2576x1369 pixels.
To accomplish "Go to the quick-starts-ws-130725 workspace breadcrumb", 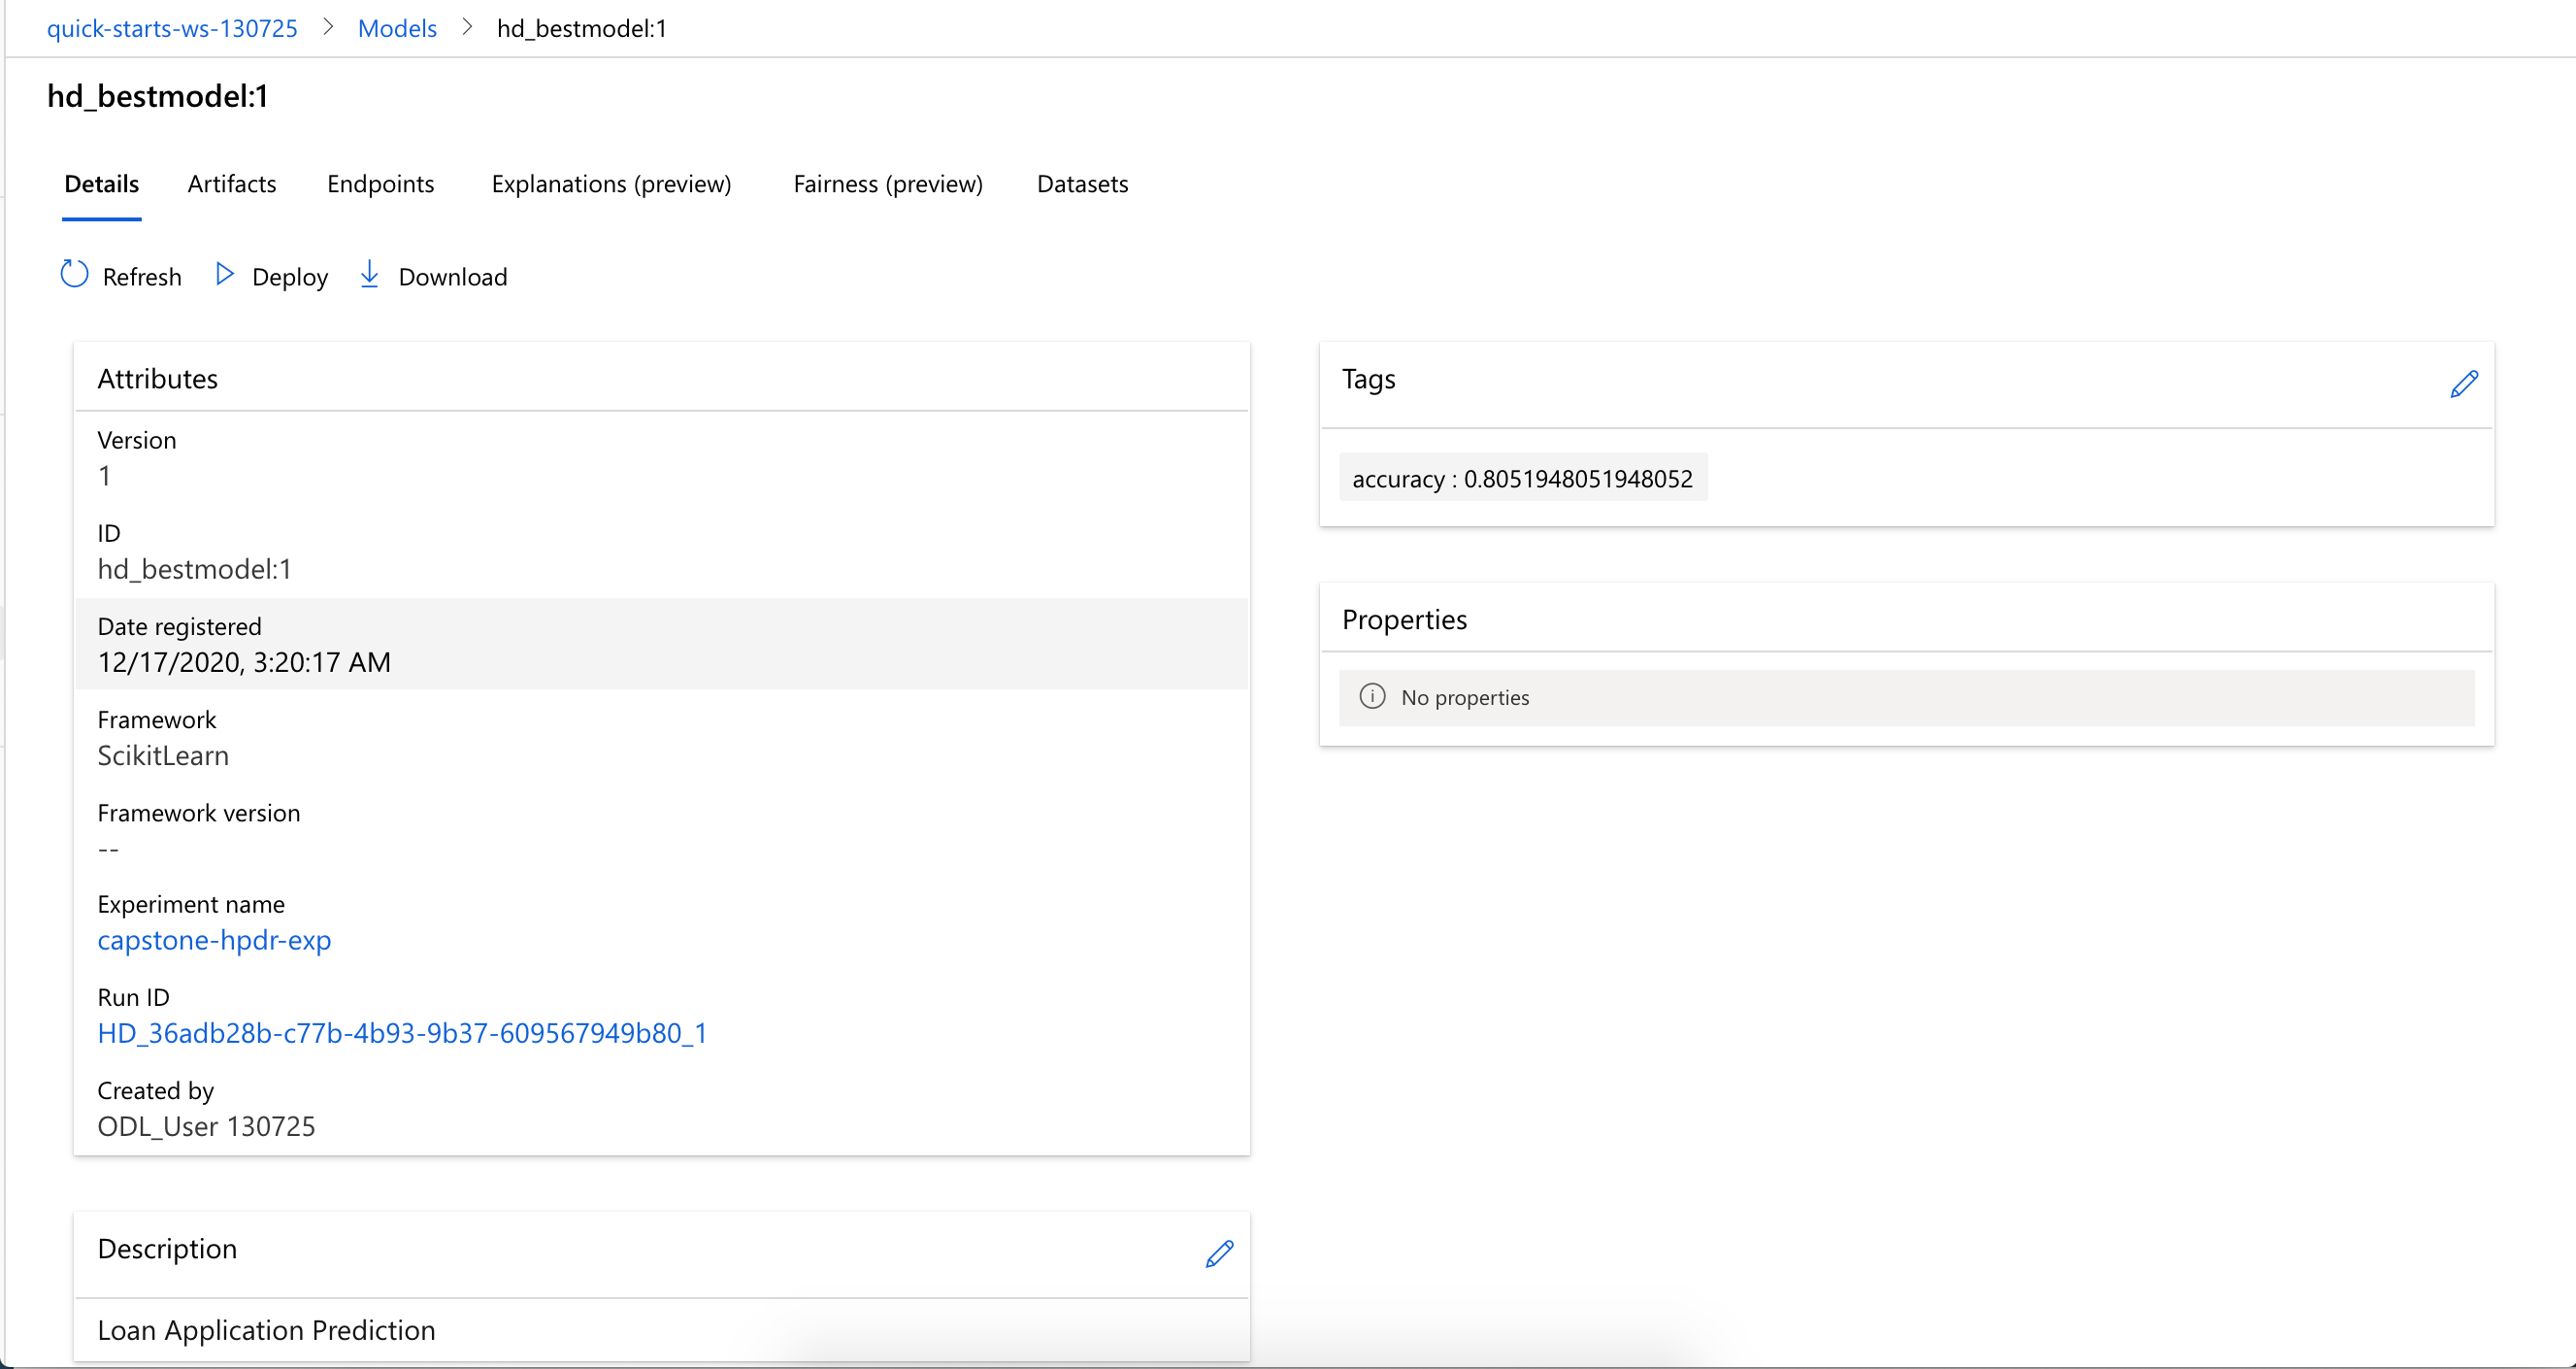I will click(172, 28).
